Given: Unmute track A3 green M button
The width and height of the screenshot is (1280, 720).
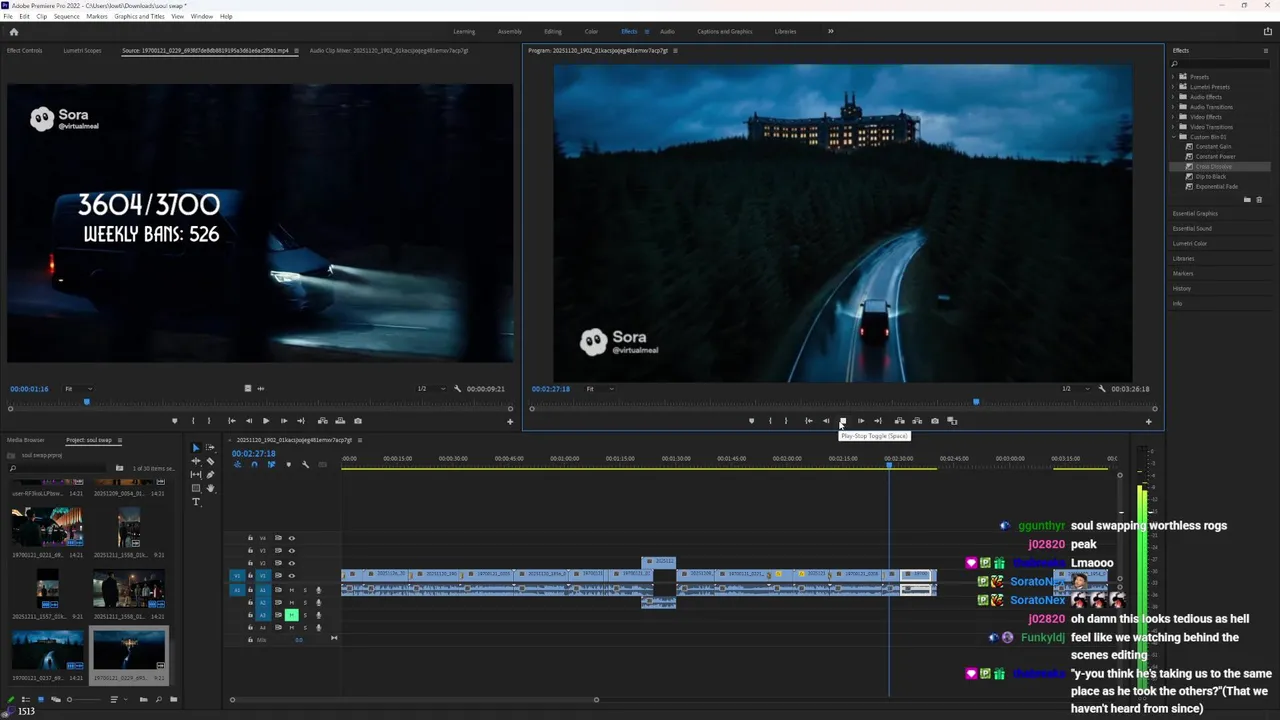Looking at the screenshot, I should click(x=292, y=615).
